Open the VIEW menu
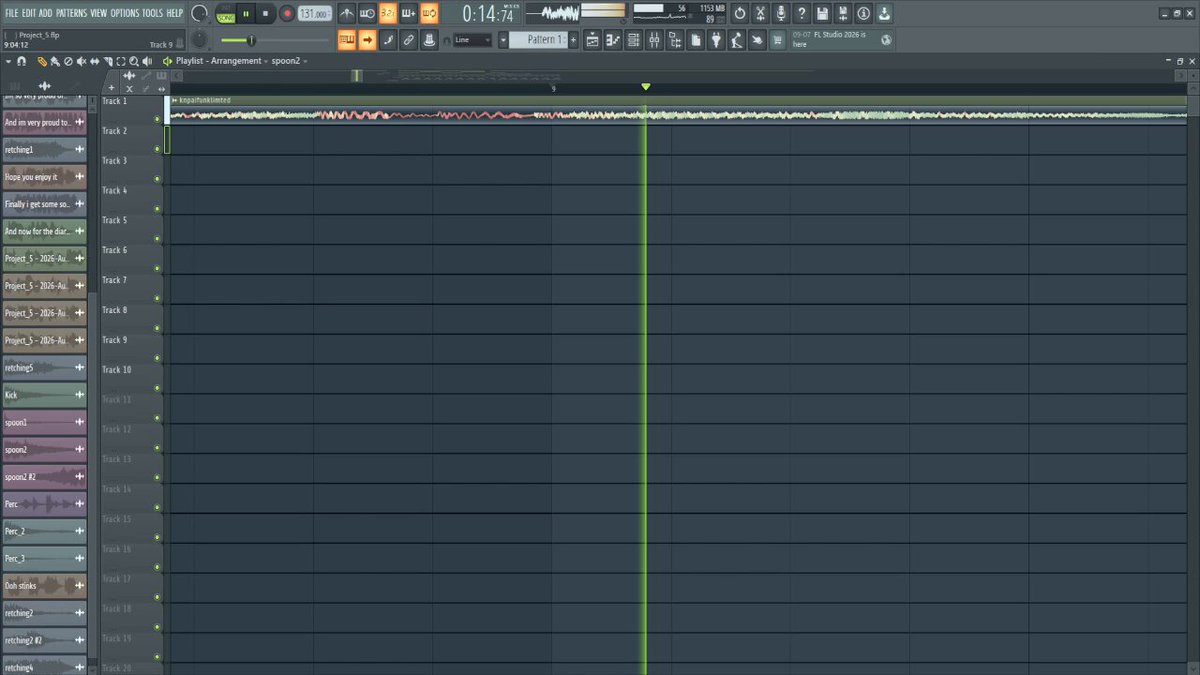Screen dimensions: 1200x675 point(99,13)
